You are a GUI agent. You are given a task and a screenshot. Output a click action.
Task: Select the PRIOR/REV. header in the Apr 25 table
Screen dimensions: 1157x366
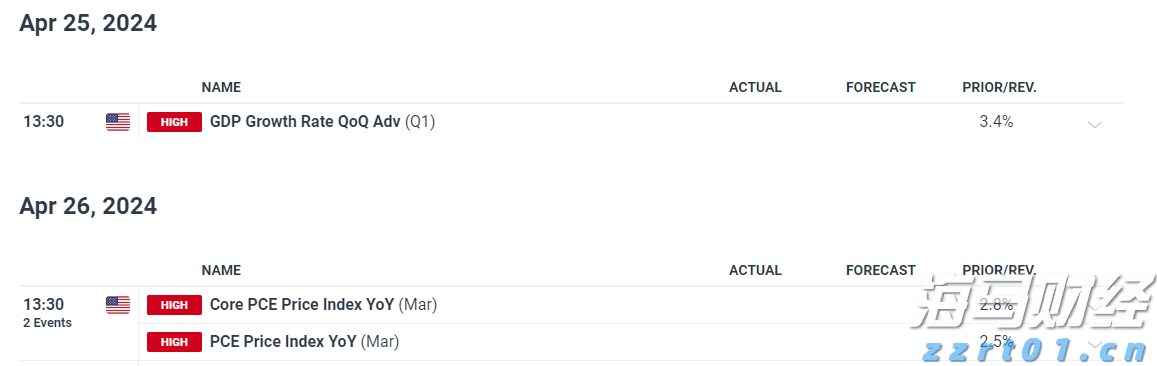click(999, 87)
